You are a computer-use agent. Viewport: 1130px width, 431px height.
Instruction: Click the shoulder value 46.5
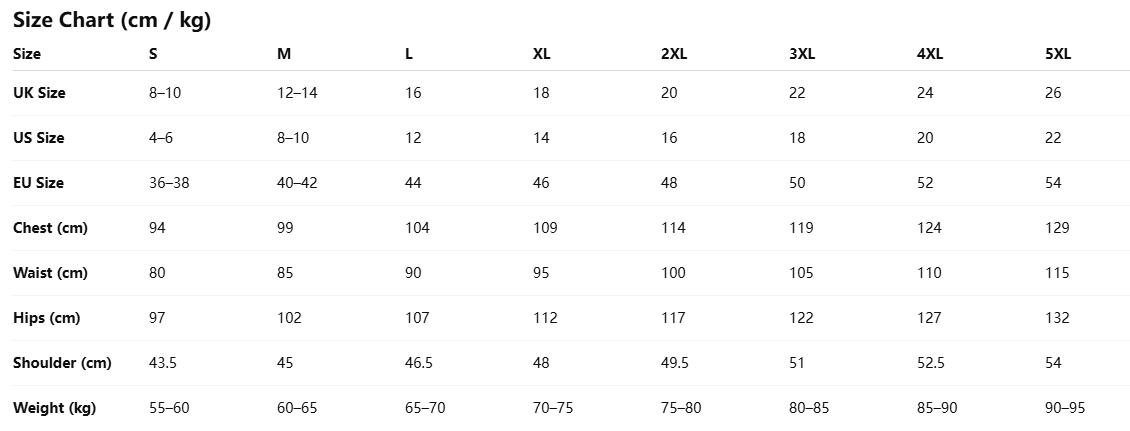(x=418, y=363)
